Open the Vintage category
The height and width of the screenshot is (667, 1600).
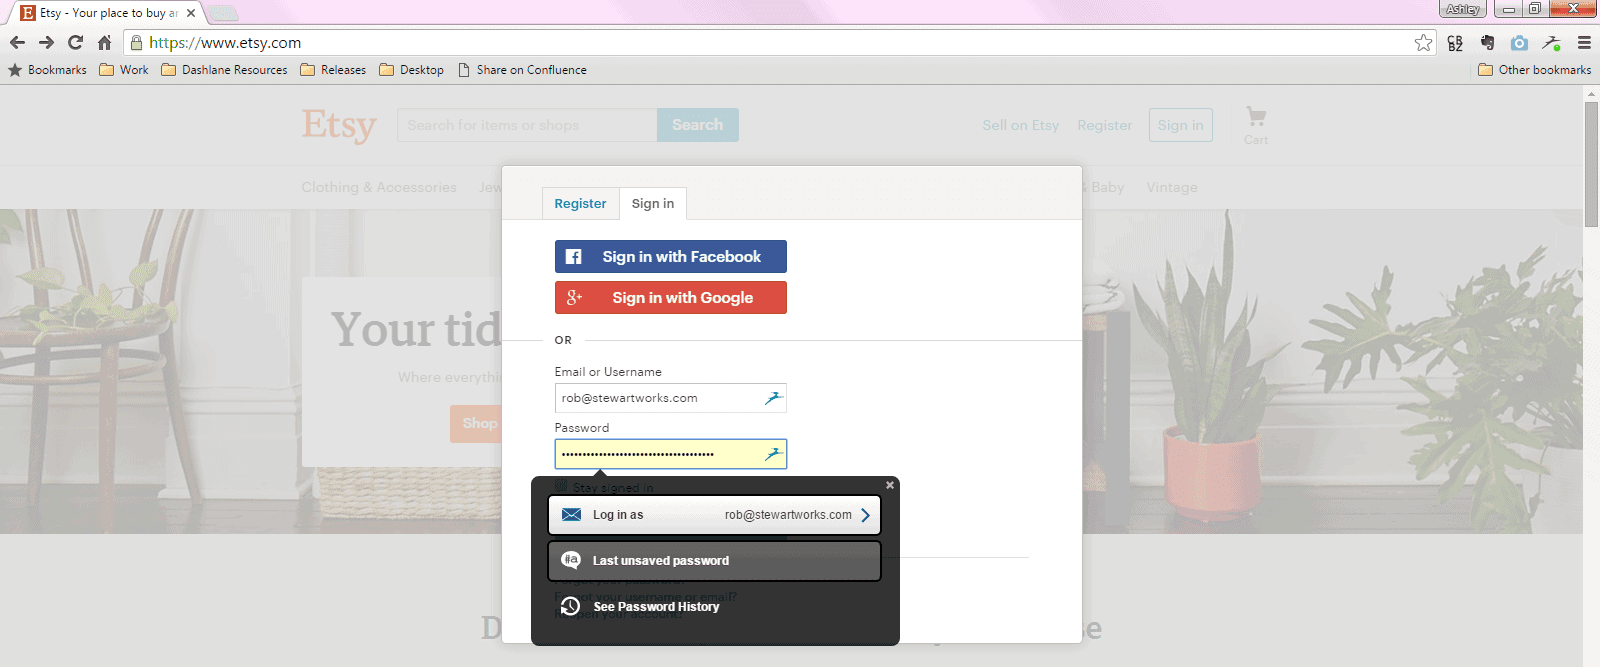pyautogui.click(x=1172, y=187)
